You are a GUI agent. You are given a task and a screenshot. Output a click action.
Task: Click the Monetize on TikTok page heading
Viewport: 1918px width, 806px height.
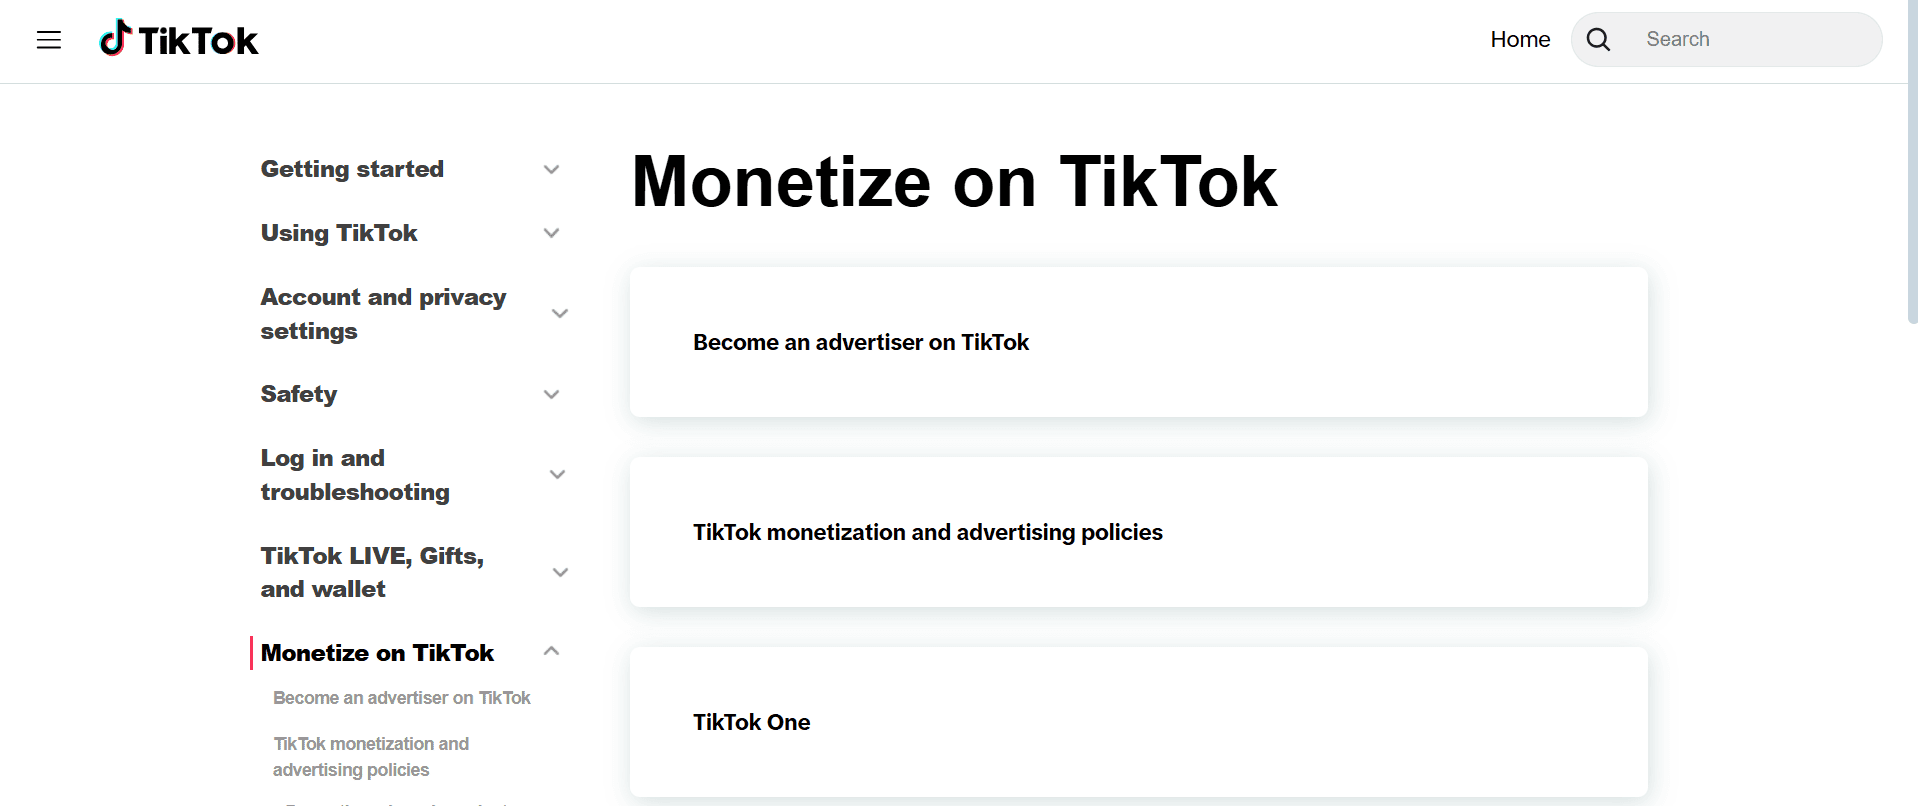coord(954,182)
